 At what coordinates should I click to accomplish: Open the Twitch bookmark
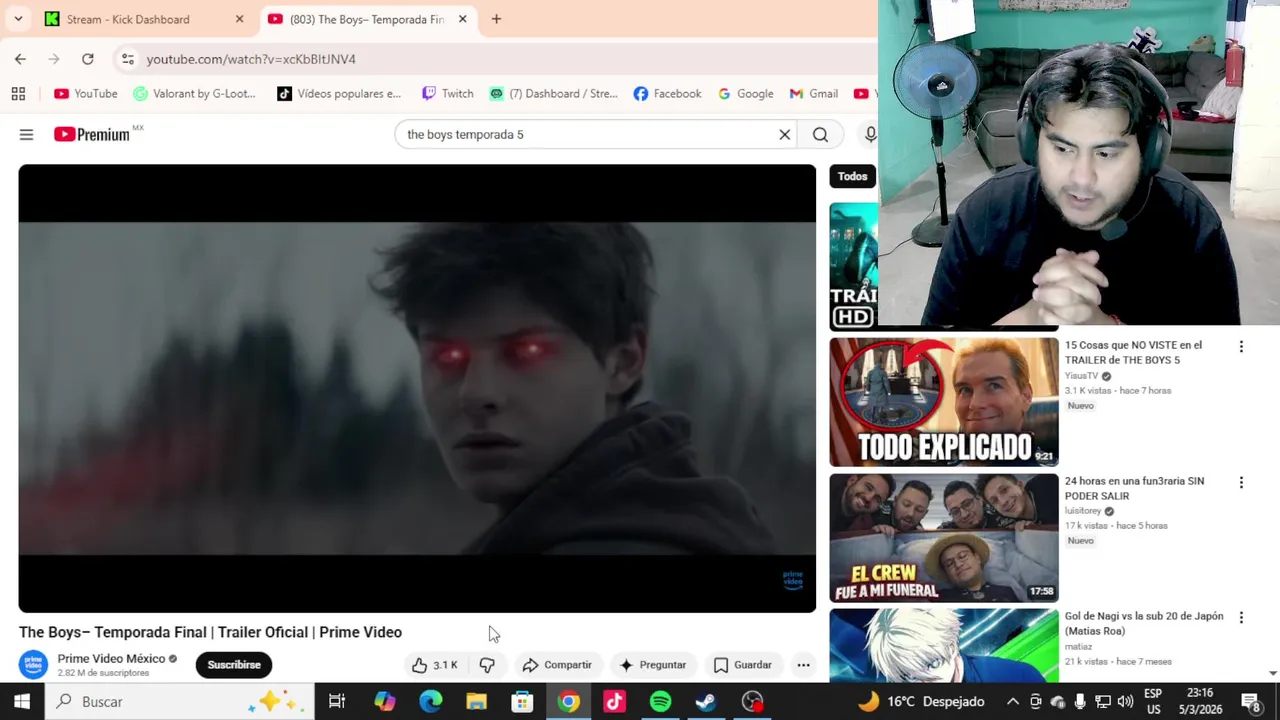click(x=447, y=93)
